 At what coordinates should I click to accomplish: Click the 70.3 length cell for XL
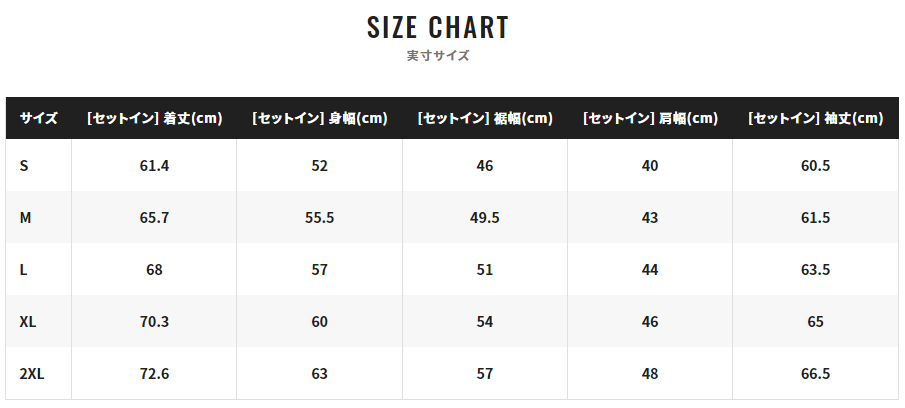click(x=154, y=321)
